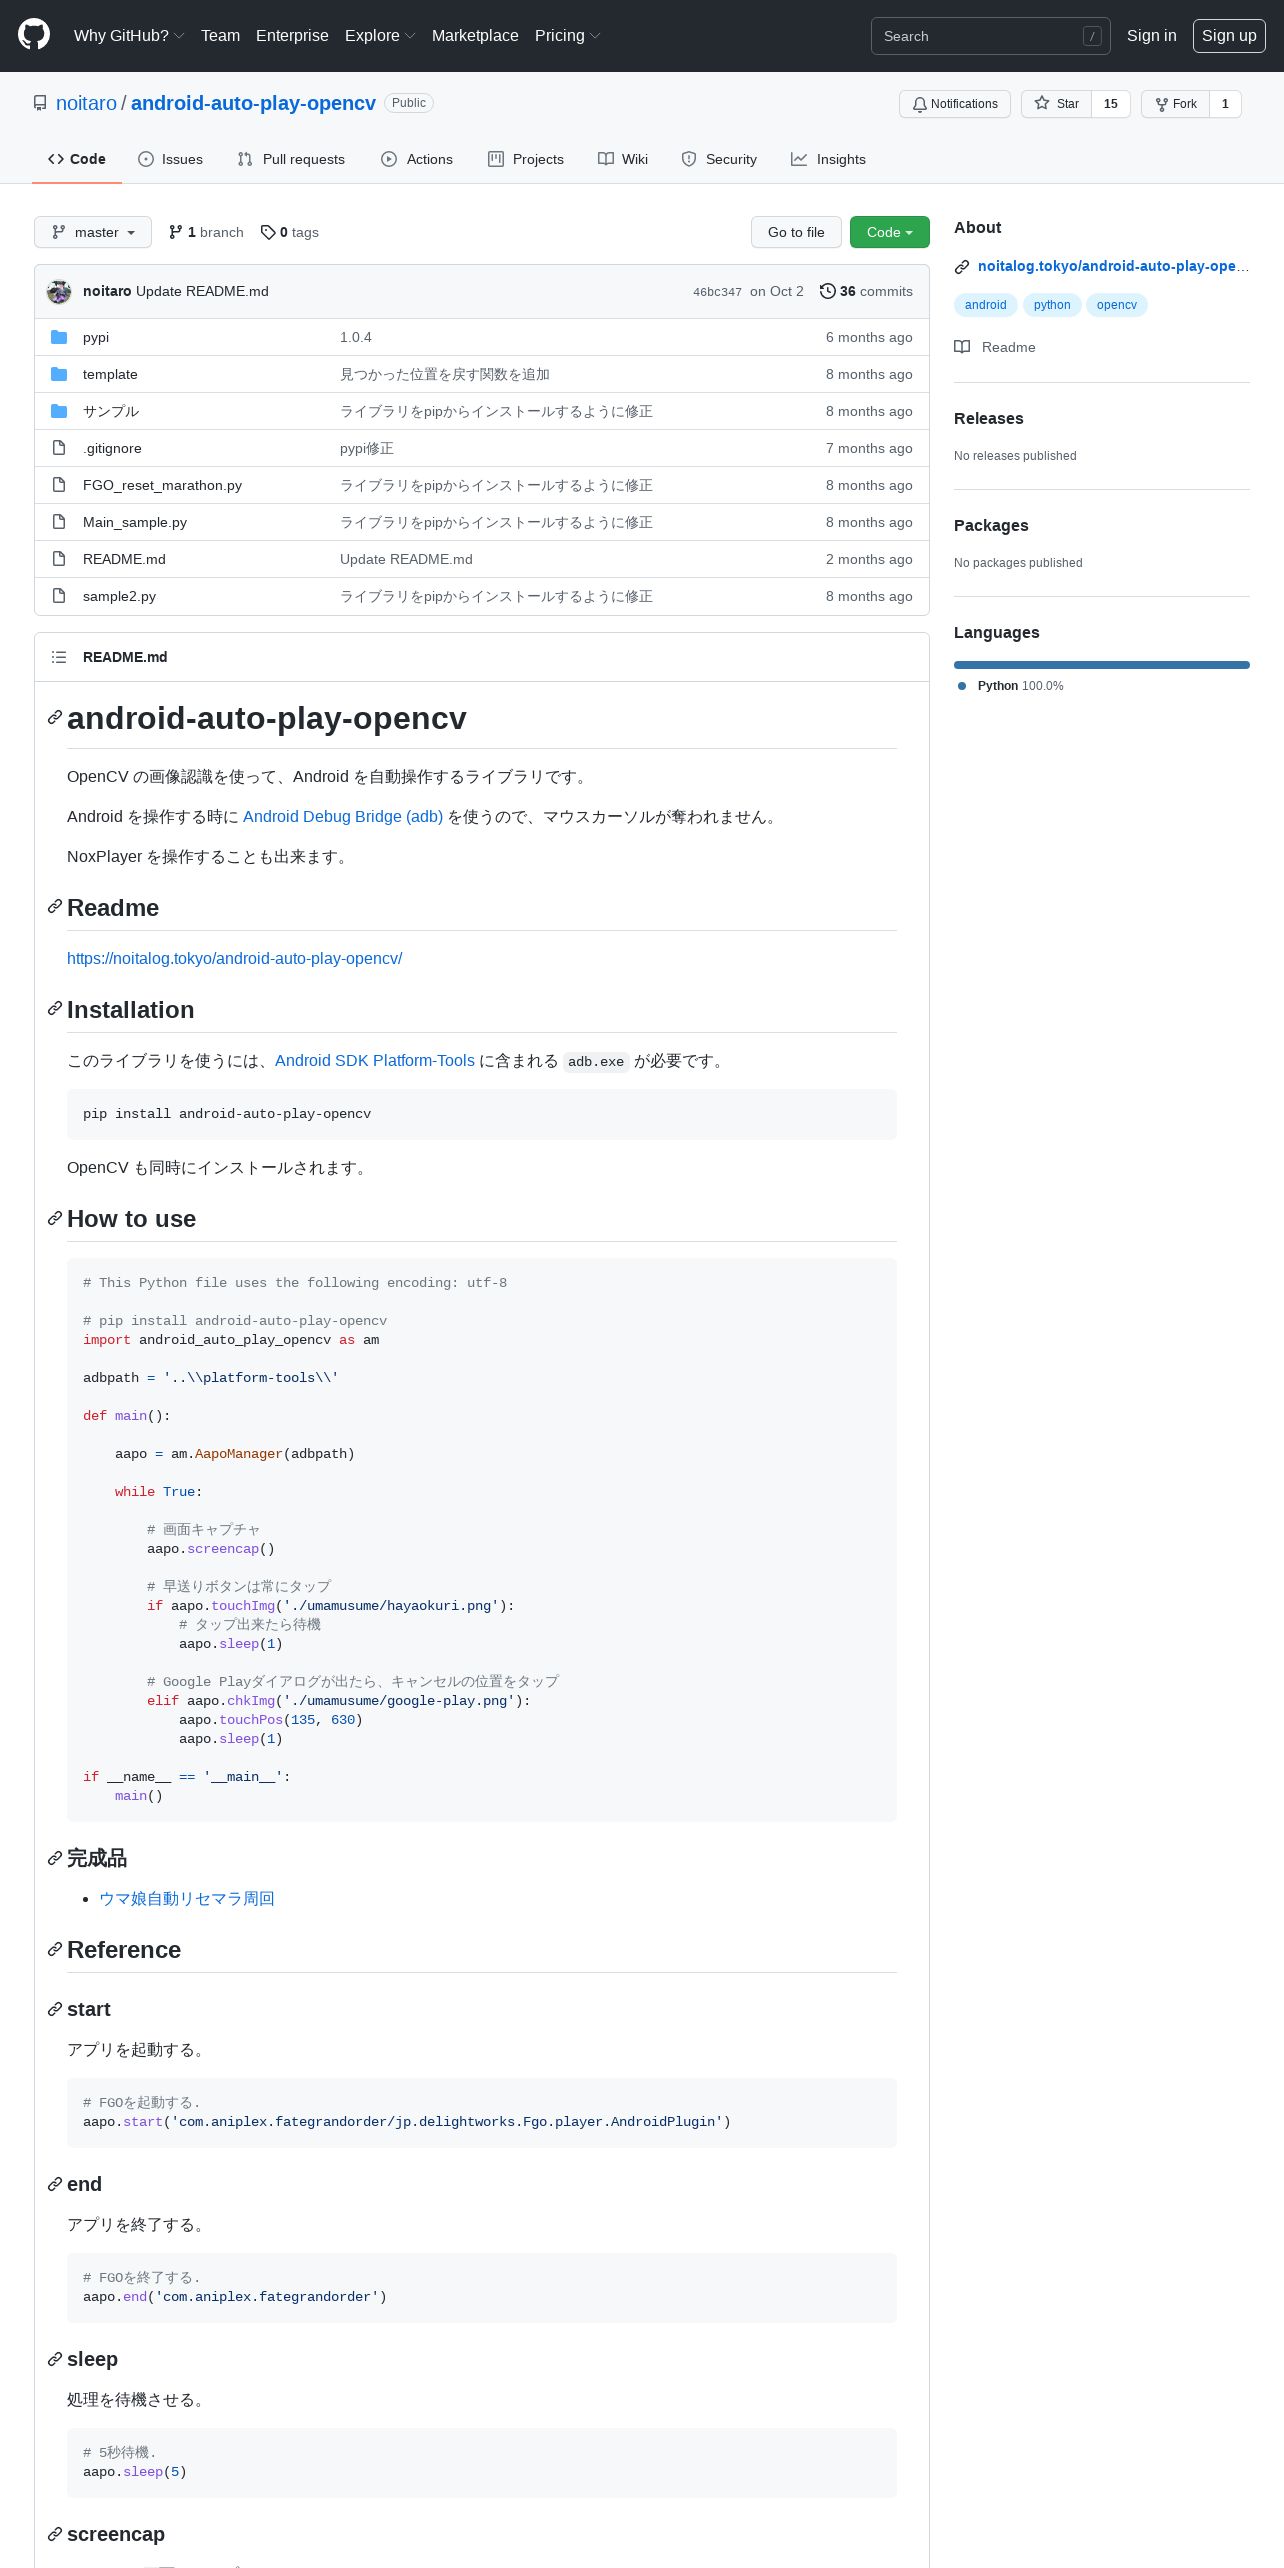Switch to the Insights tab
This screenshot has height=2568, width=1284.
pos(828,159)
